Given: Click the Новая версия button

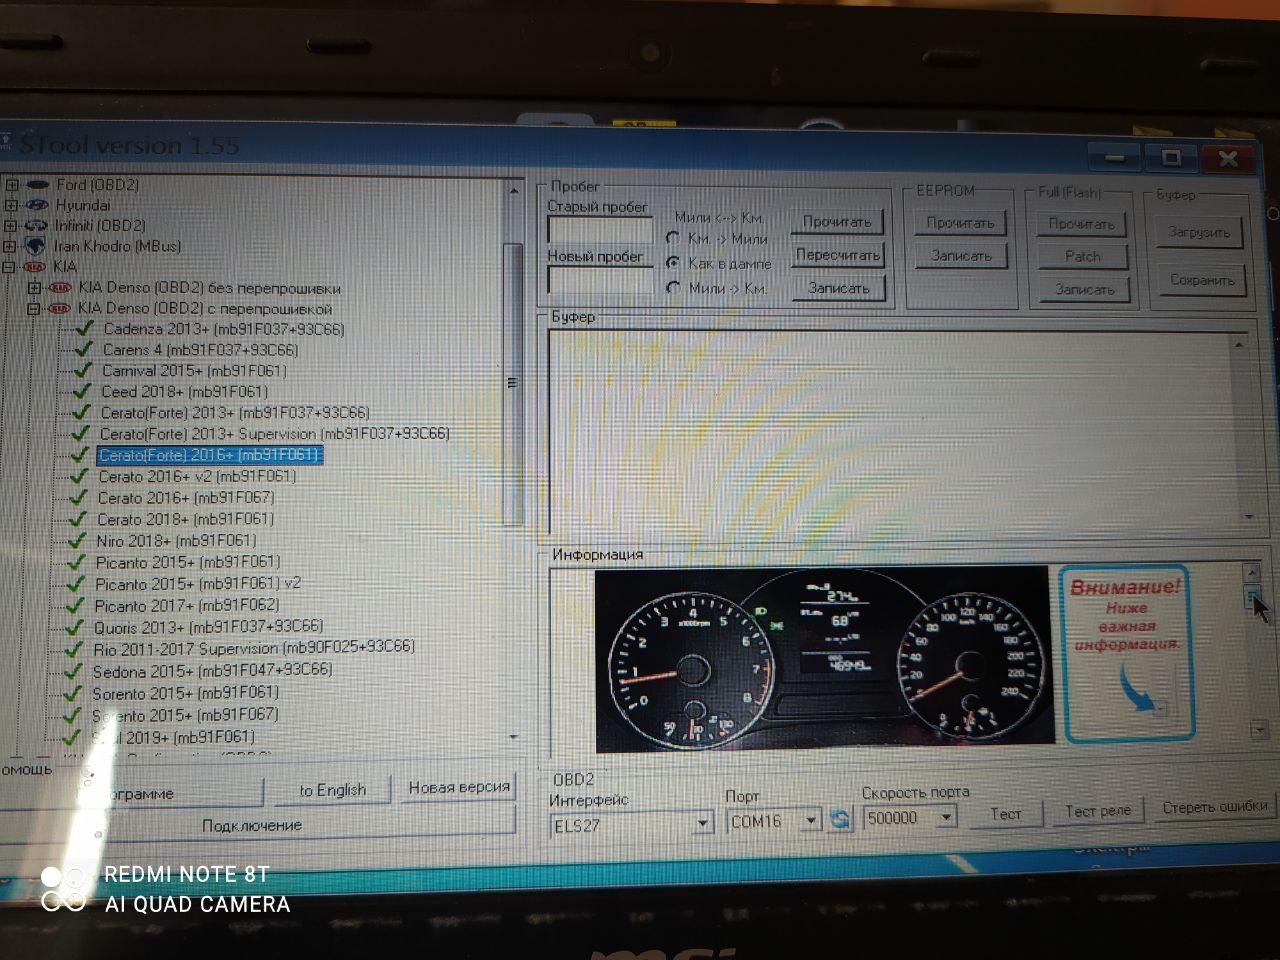Looking at the screenshot, I should pos(459,788).
